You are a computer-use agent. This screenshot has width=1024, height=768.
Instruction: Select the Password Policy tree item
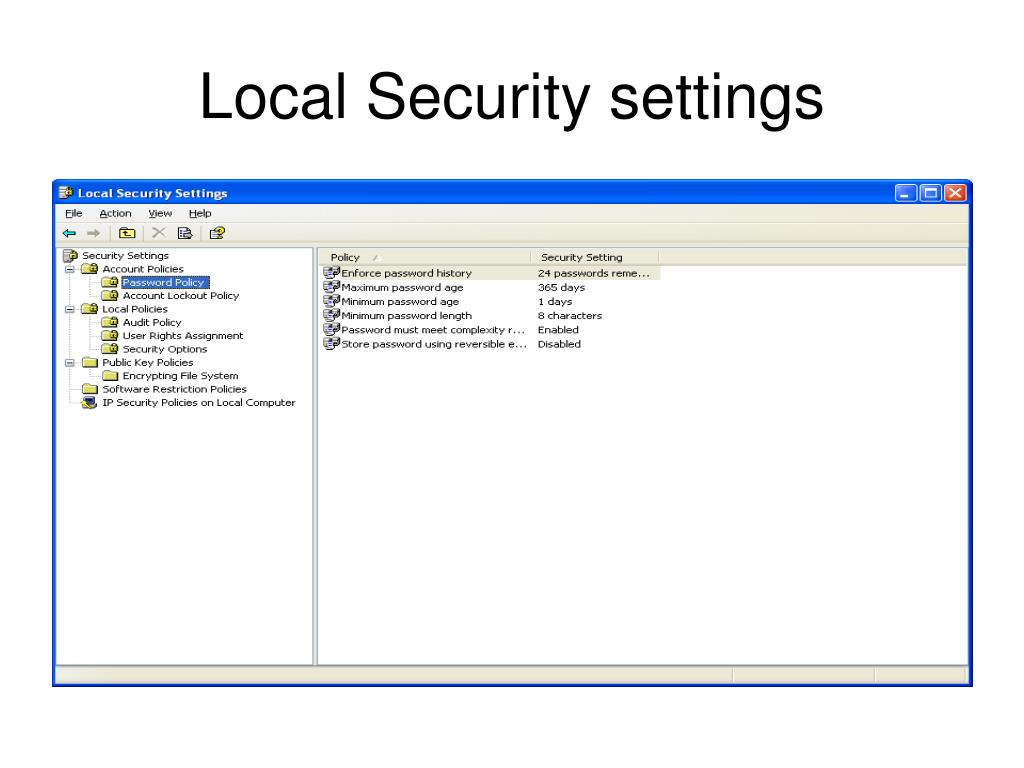click(165, 282)
